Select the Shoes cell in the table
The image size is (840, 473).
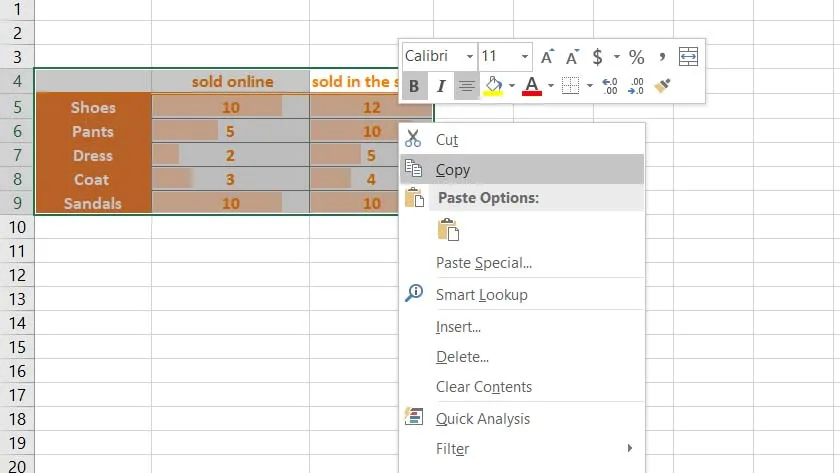(93, 107)
